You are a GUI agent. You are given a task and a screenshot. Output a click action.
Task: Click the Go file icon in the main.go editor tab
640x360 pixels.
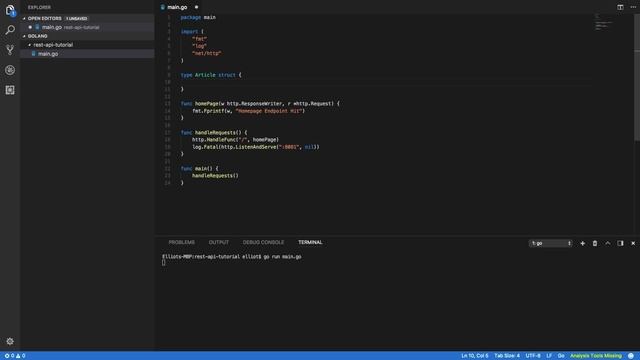(x=163, y=7)
